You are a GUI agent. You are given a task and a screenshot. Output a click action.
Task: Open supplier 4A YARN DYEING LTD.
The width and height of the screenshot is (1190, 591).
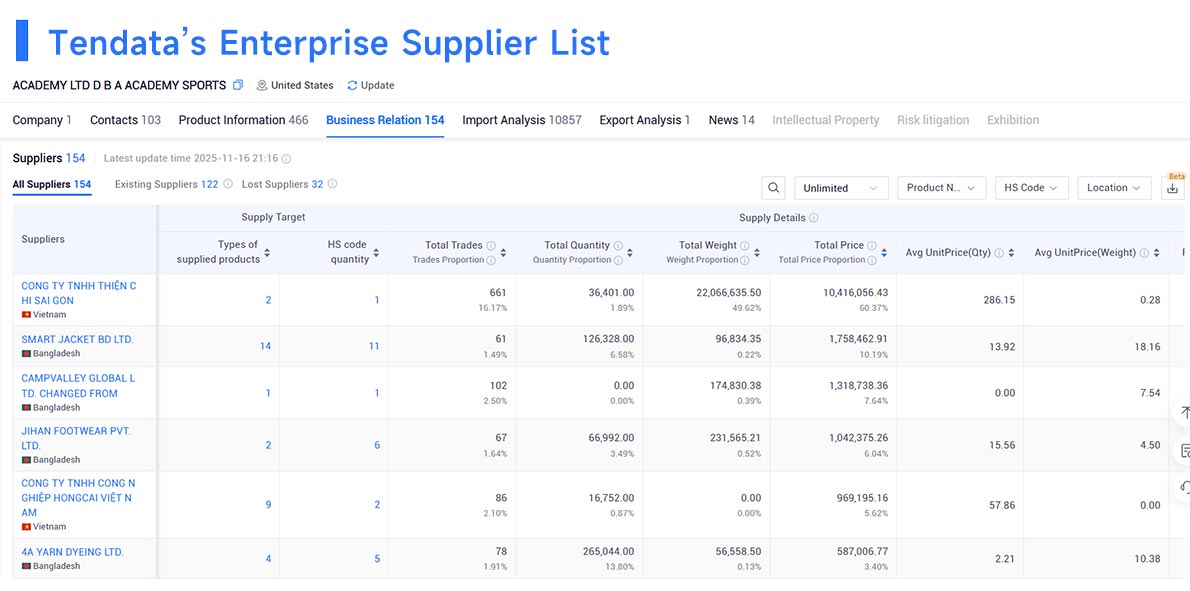(72, 552)
